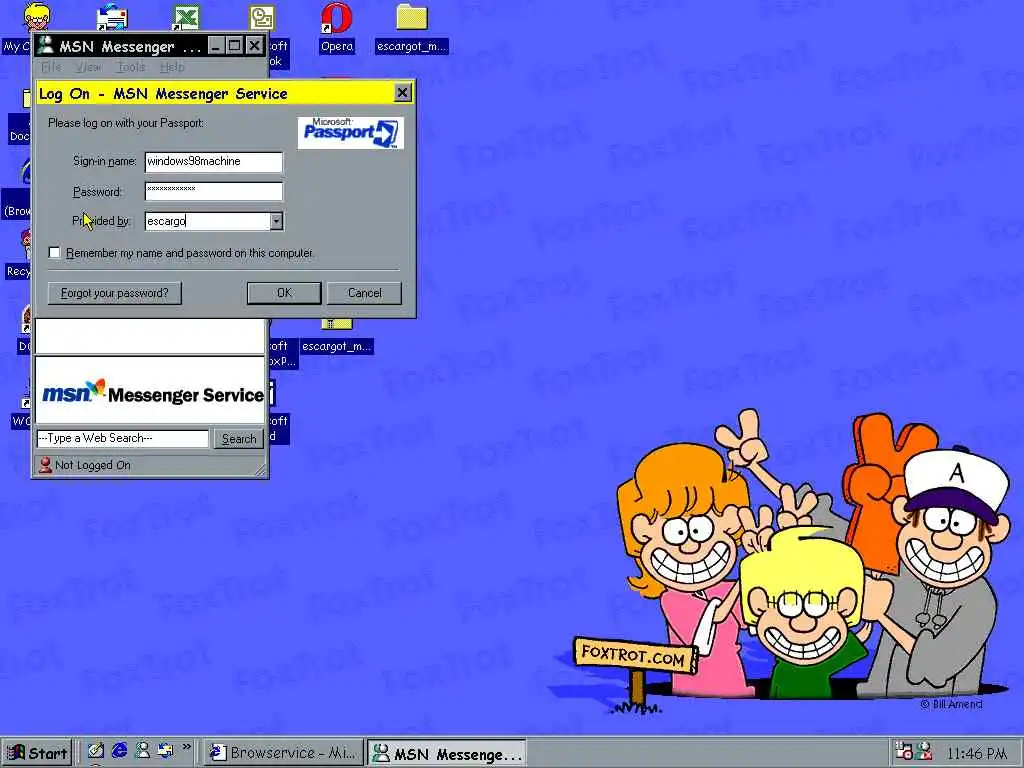Select the top escargot_m... folder icon
The height and width of the screenshot is (768, 1024).
(x=411, y=17)
